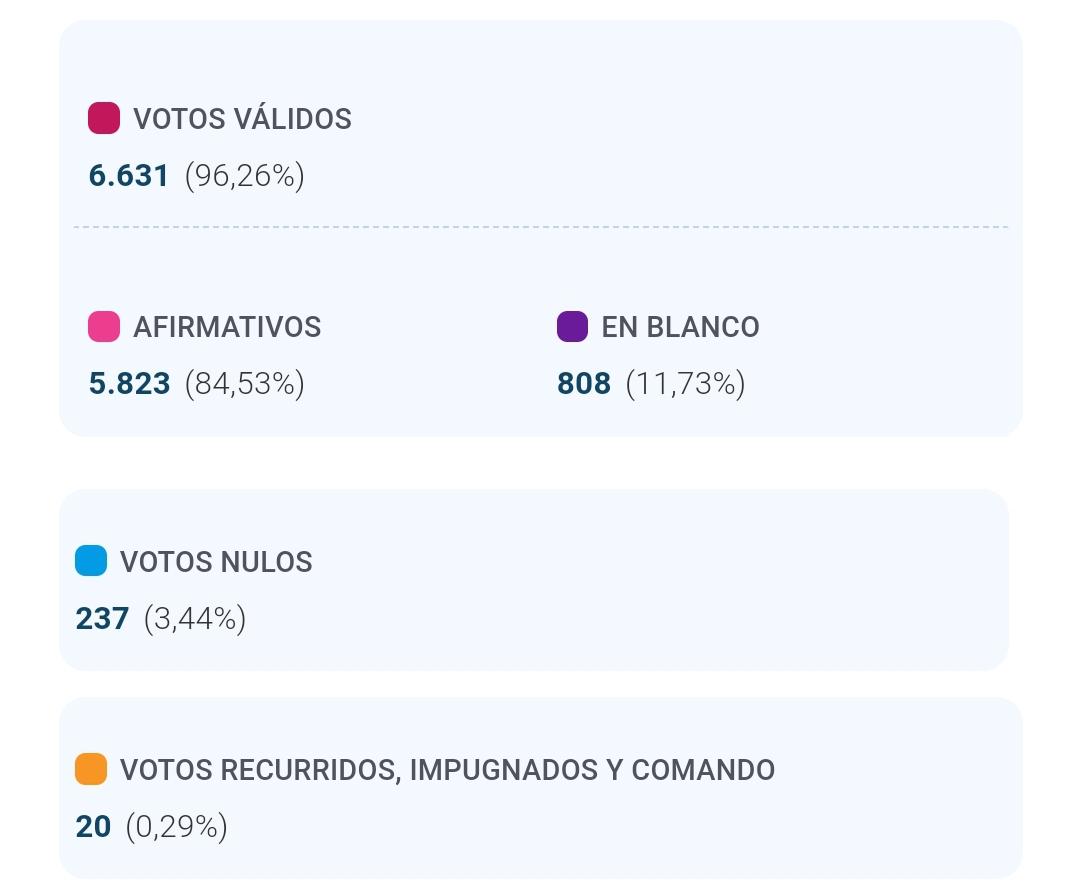Click the orange Votos Recurridos color square
Viewport: 1080px width, 892px height.
click(91, 769)
